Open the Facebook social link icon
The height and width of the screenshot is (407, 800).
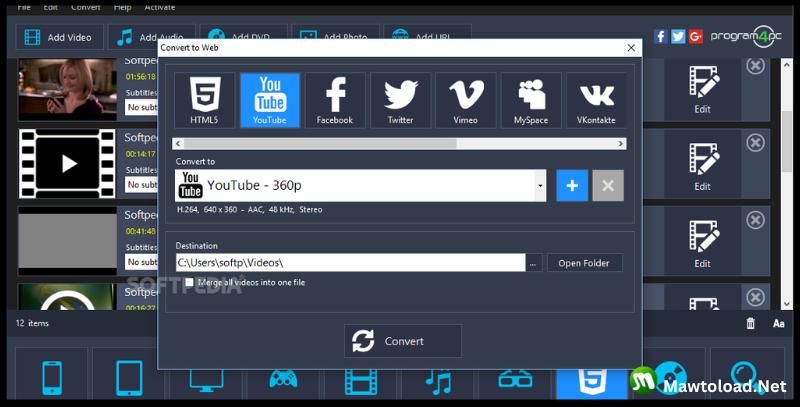click(x=661, y=36)
